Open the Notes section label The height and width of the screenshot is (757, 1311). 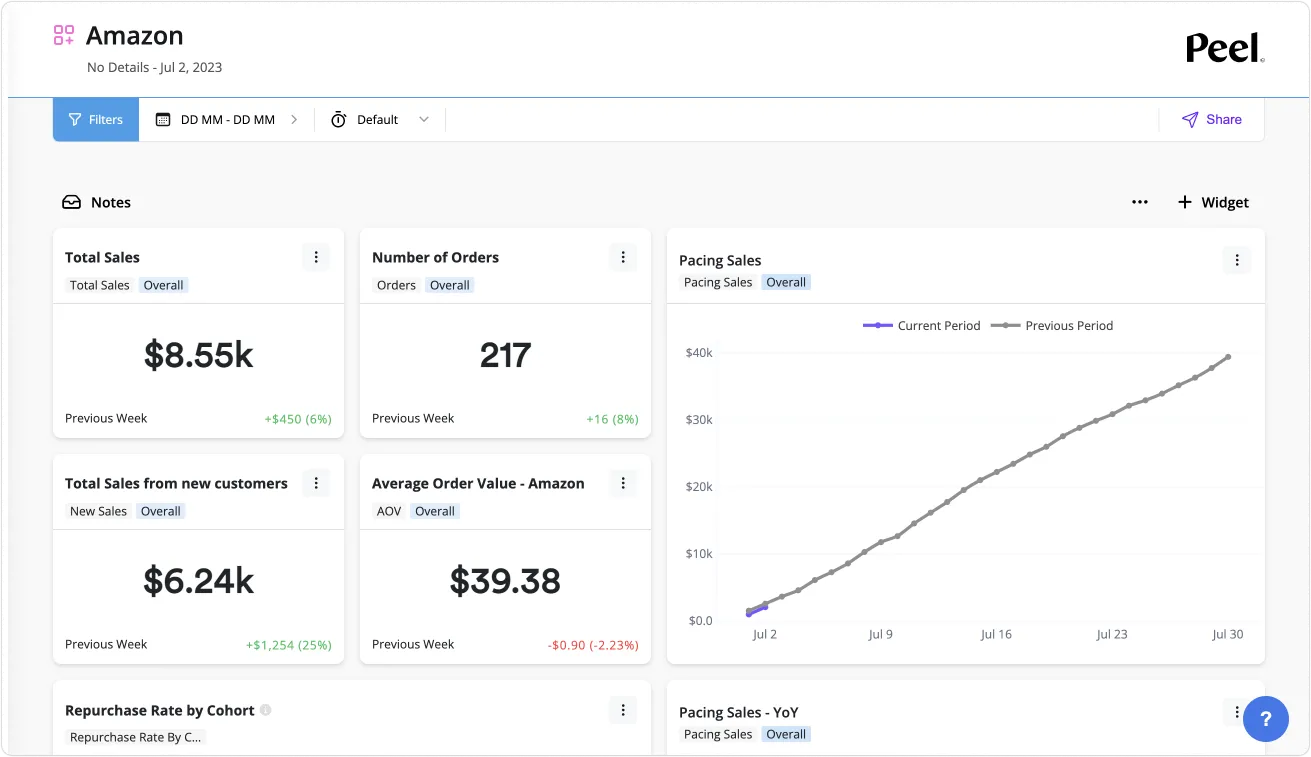[111, 202]
